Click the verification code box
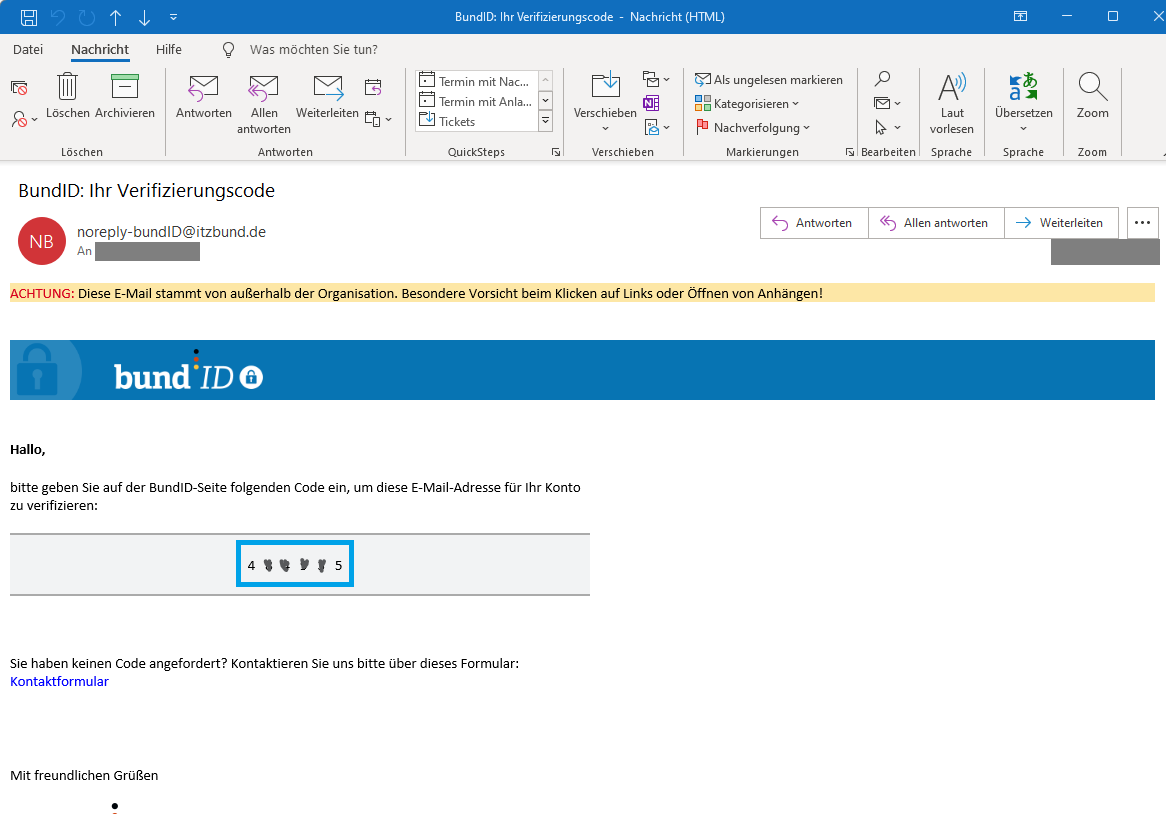This screenshot has height=814, width=1166. click(294, 564)
